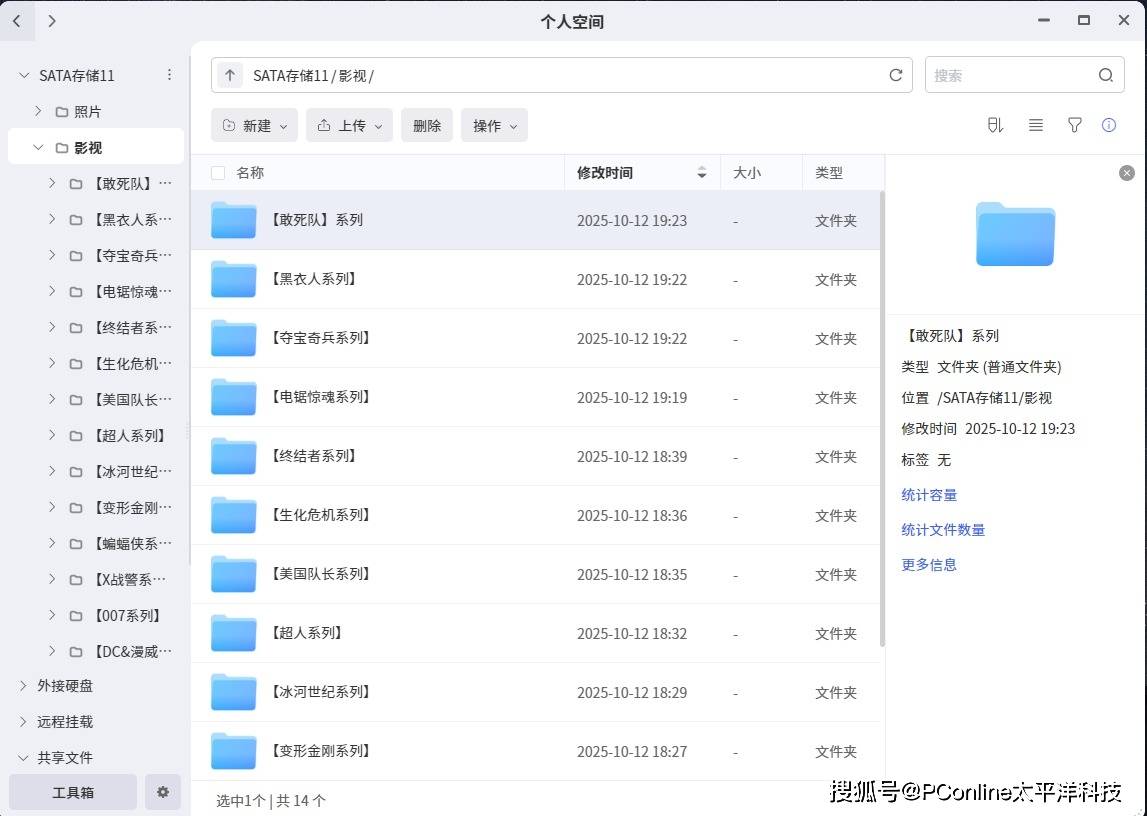Open the settings gear beside 工具箱
Screen dimensions: 1147x816
click(163, 792)
